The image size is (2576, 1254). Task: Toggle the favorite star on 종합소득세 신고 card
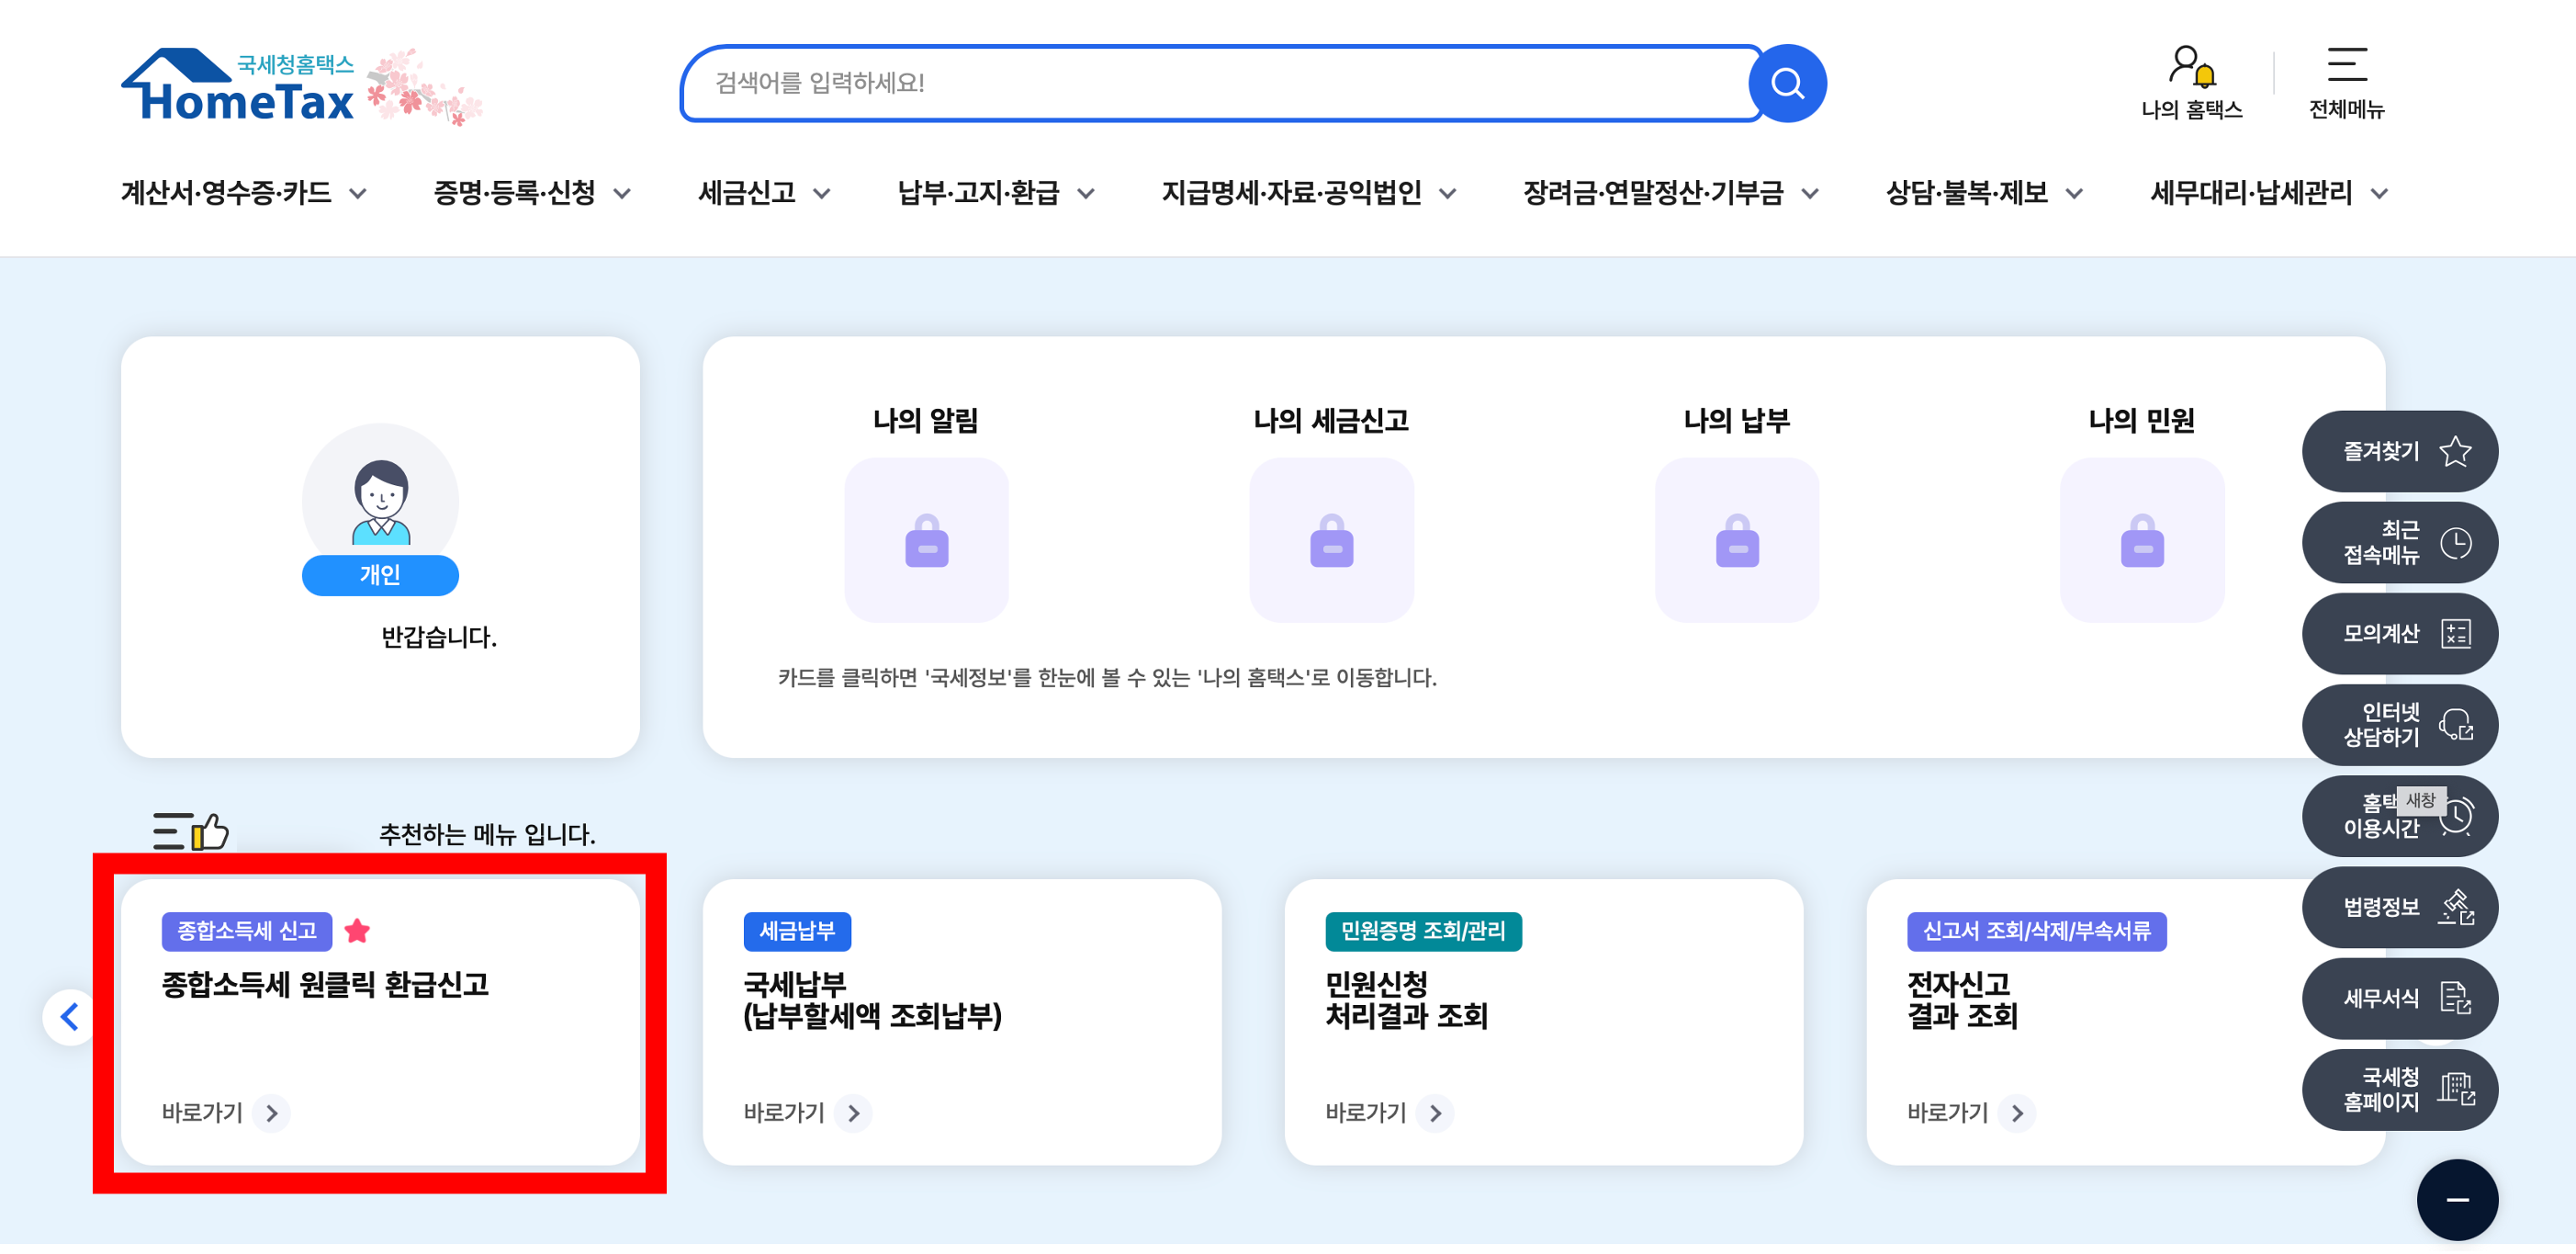(358, 930)
